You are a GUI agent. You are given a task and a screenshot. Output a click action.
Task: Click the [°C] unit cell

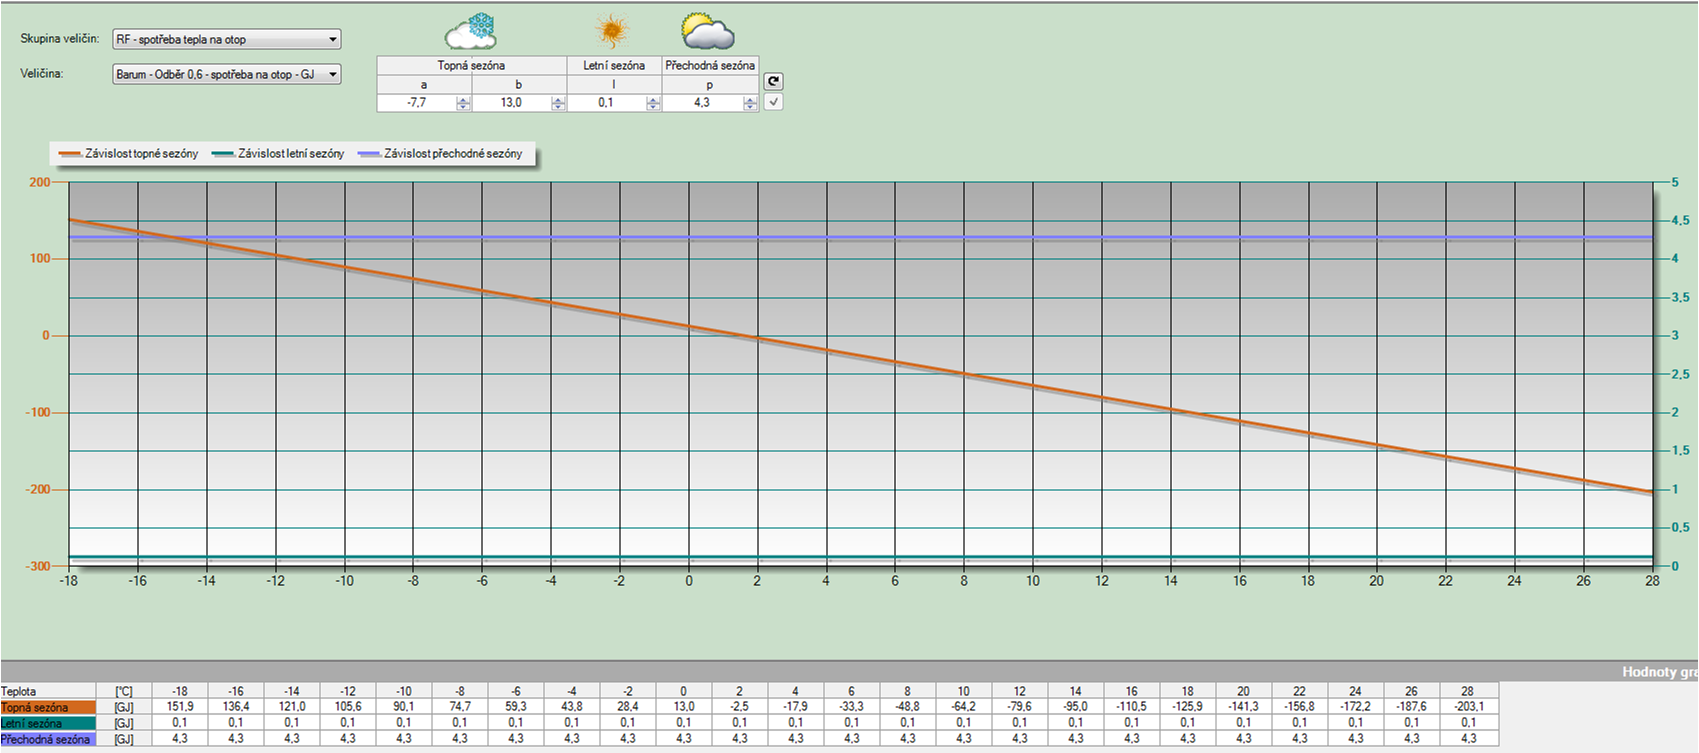124,691
